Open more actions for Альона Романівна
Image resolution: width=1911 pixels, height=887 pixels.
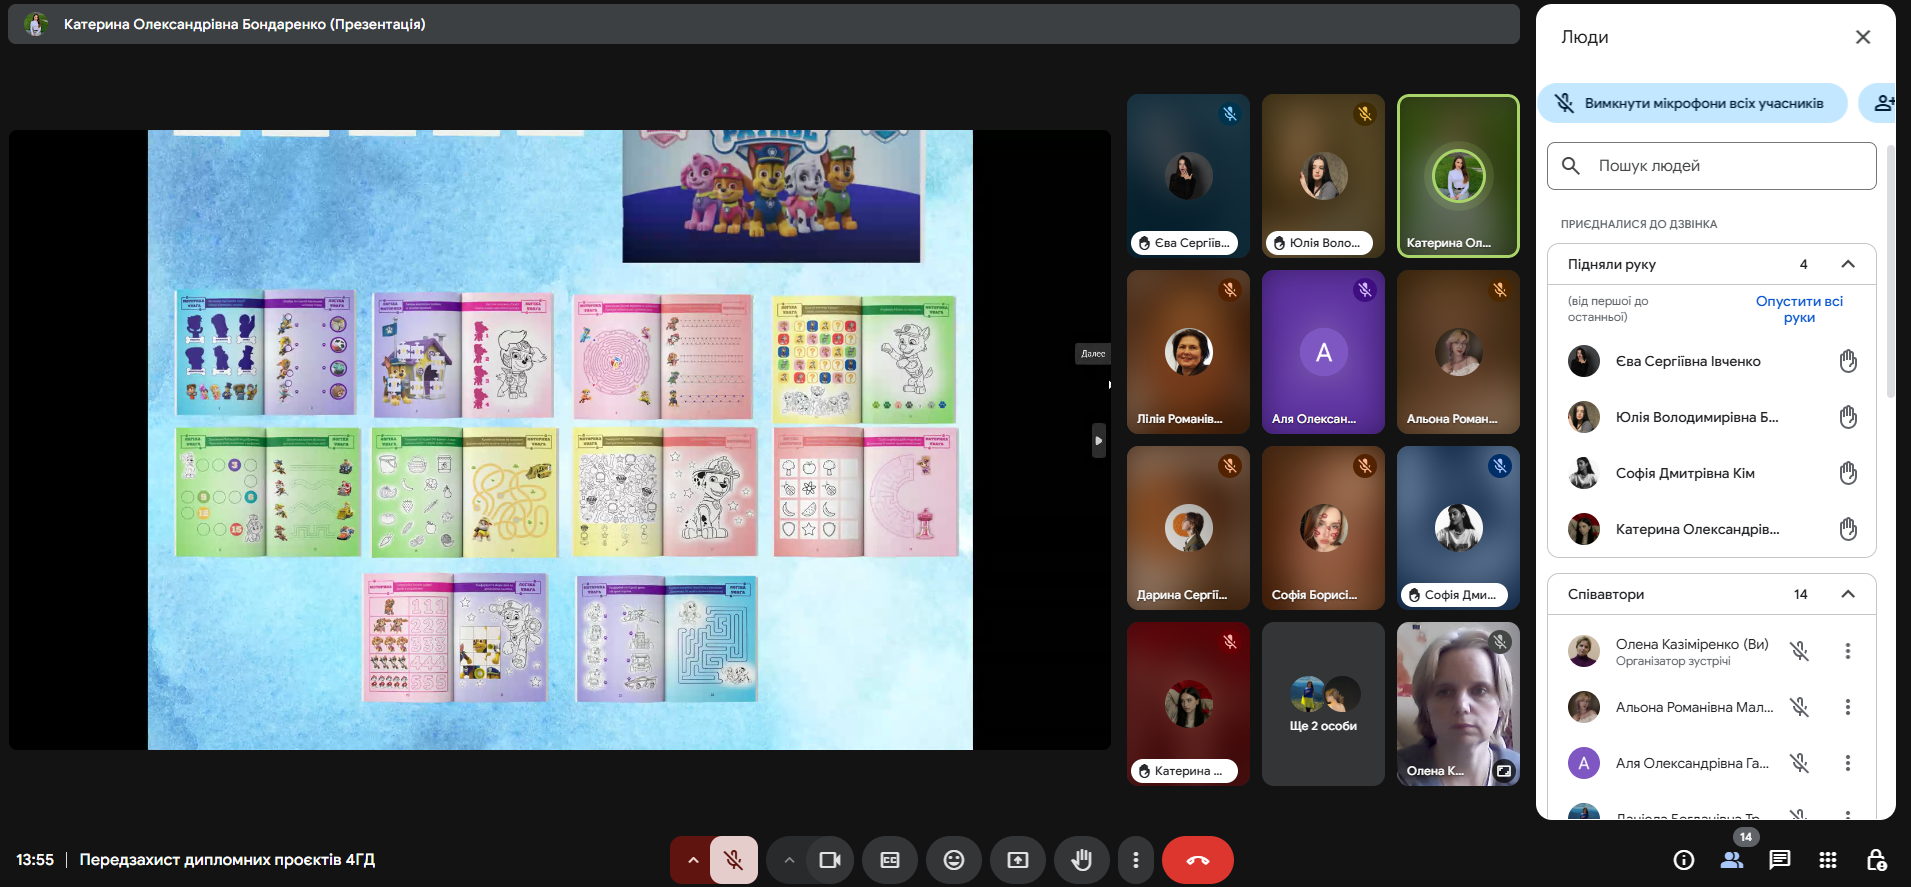pyautogui.click(x=1848, y=707)
